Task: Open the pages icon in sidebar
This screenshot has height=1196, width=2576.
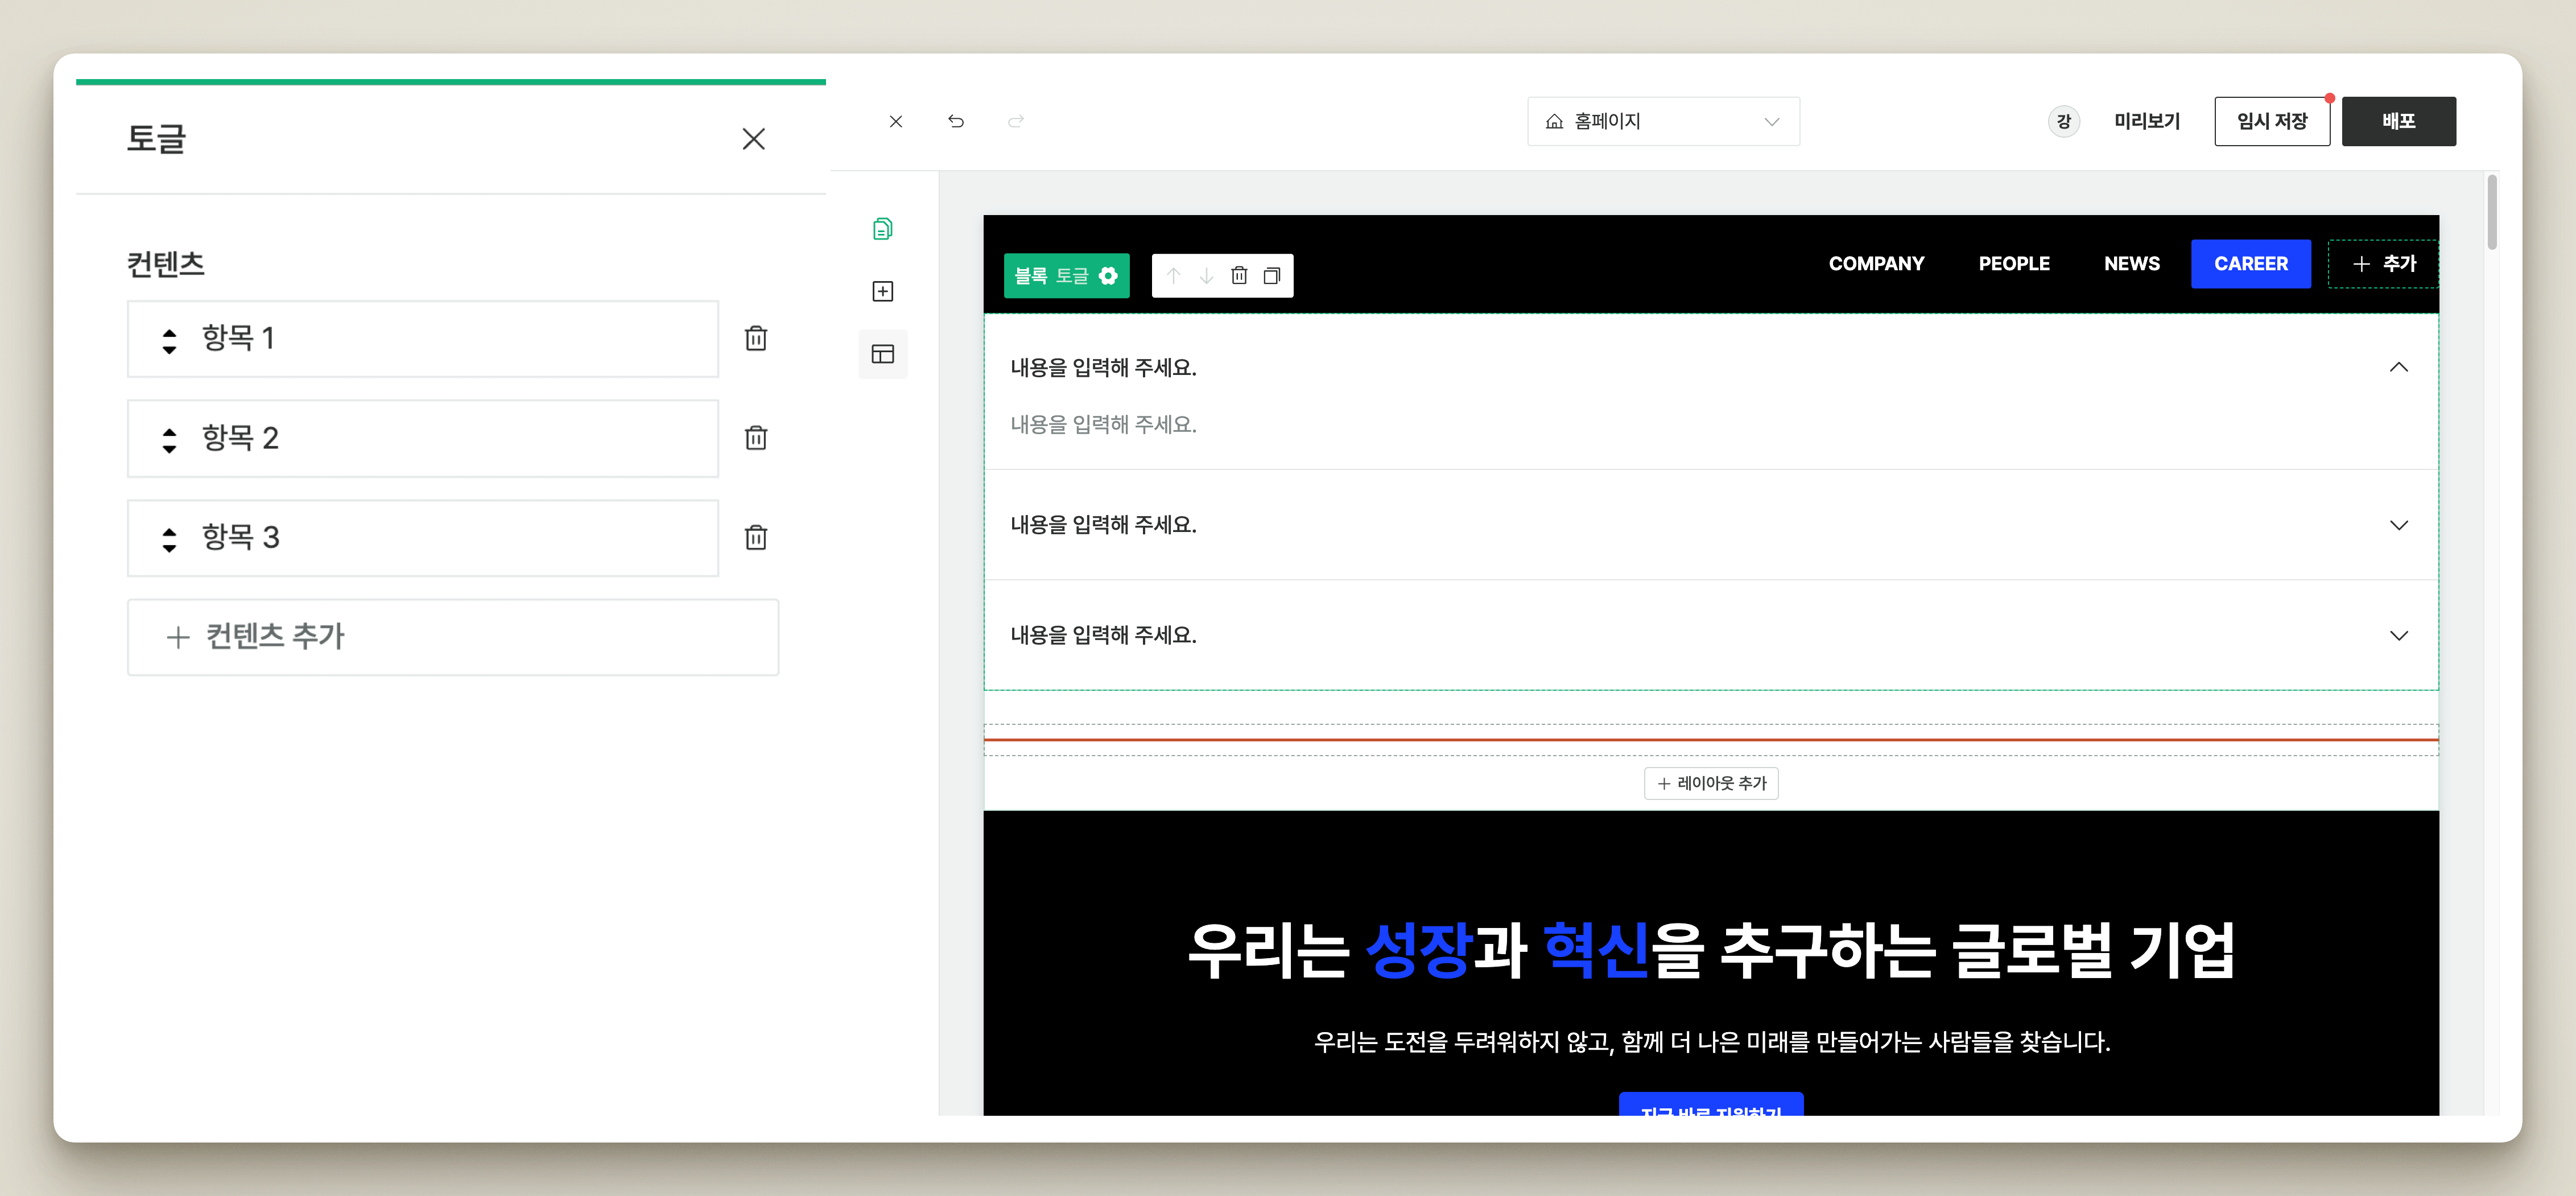Action: [883, 229]
